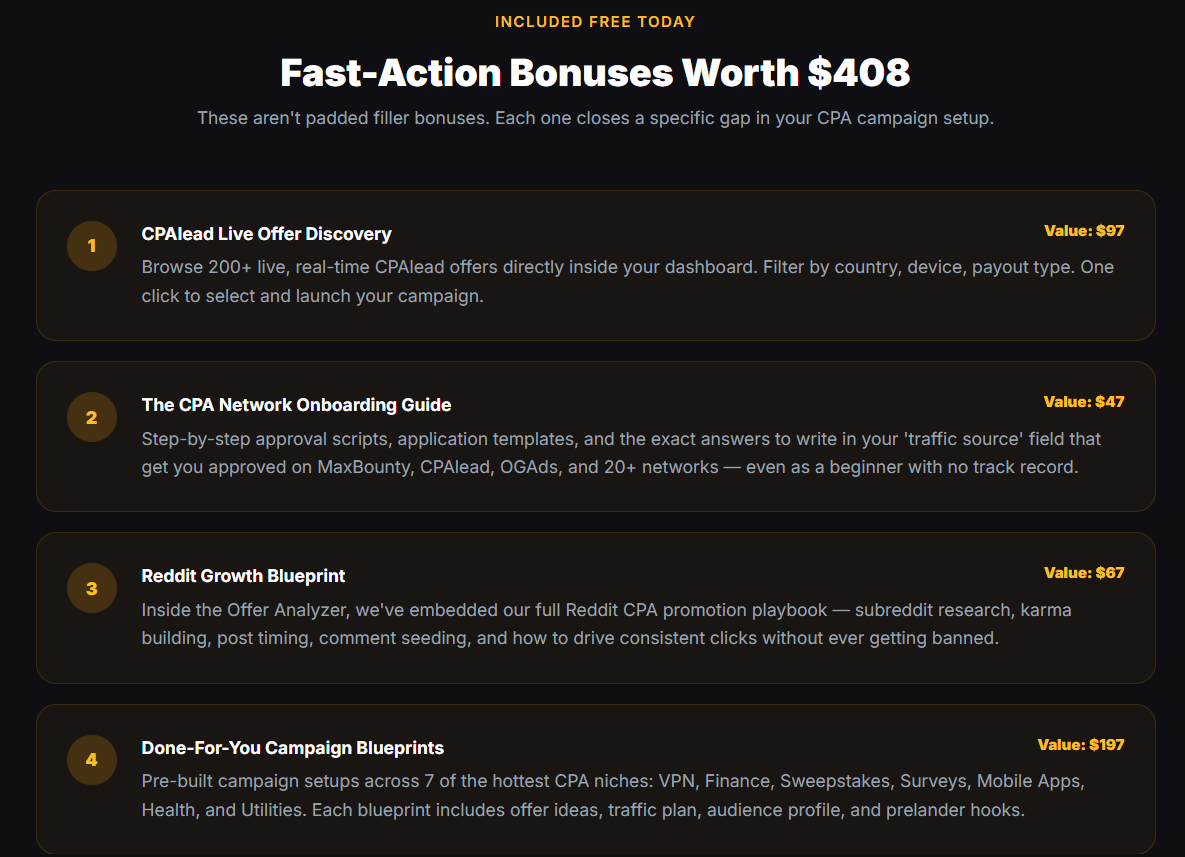This screenshot has width=1185, height=857.
Task: Click the Fast-Action Bonuses Worth $408 headline
Action: coord(595,73)
